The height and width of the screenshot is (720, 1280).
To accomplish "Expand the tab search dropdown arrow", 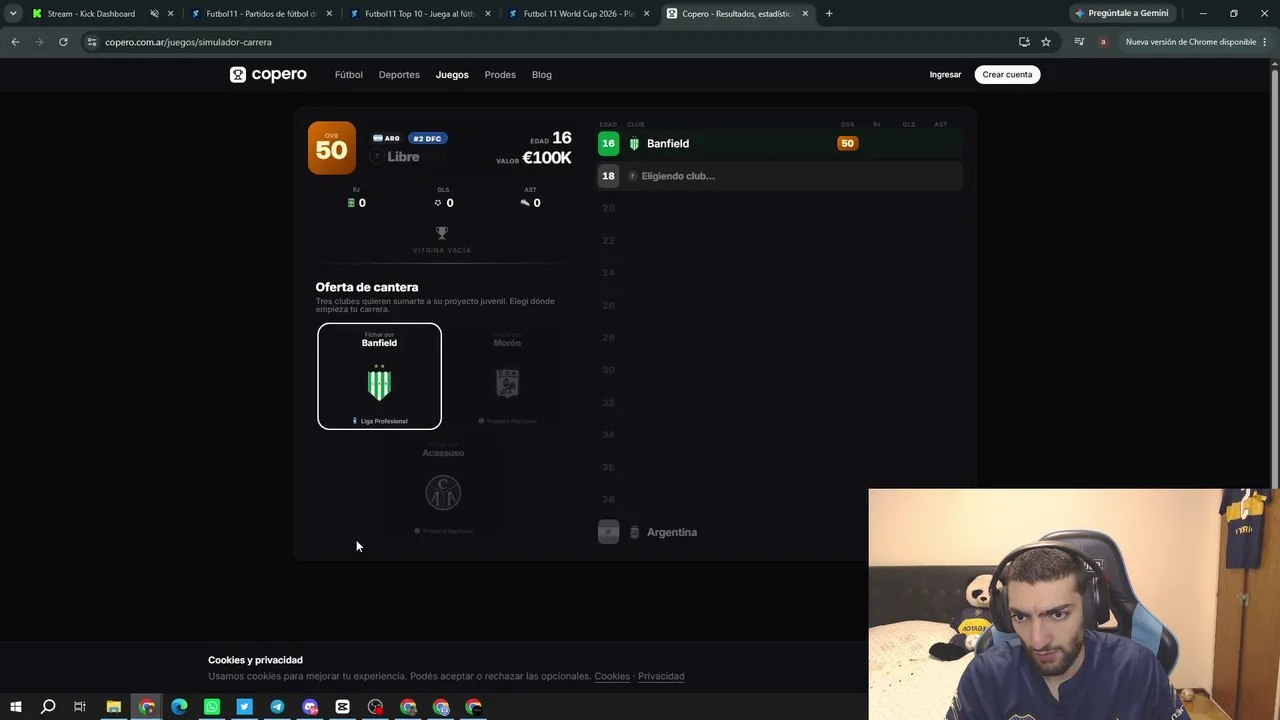I will point(13,14).
